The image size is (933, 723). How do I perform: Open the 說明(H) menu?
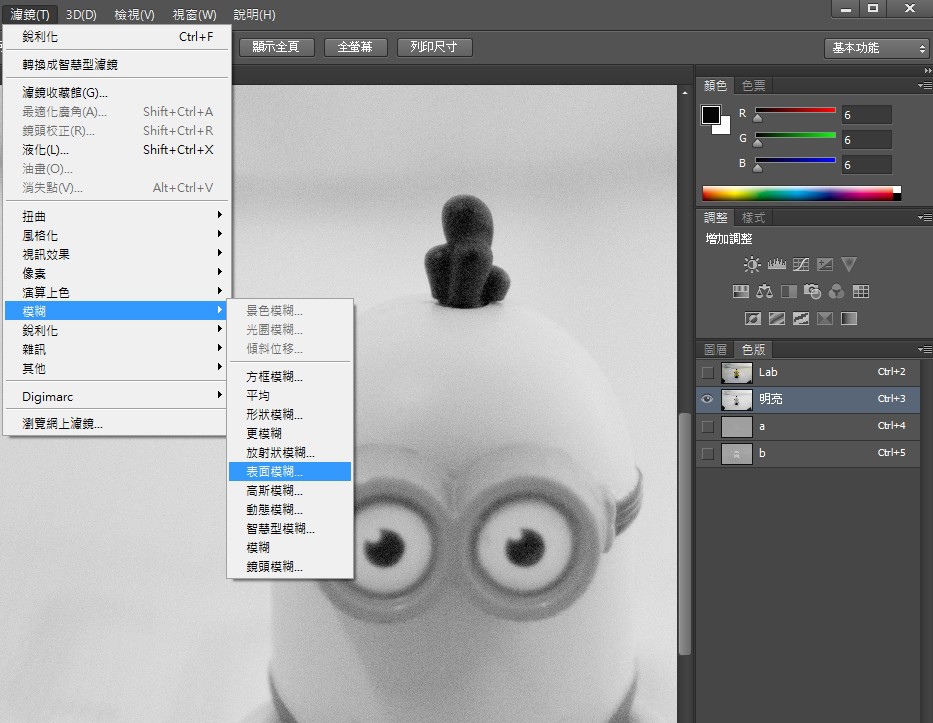click(254, 15)
